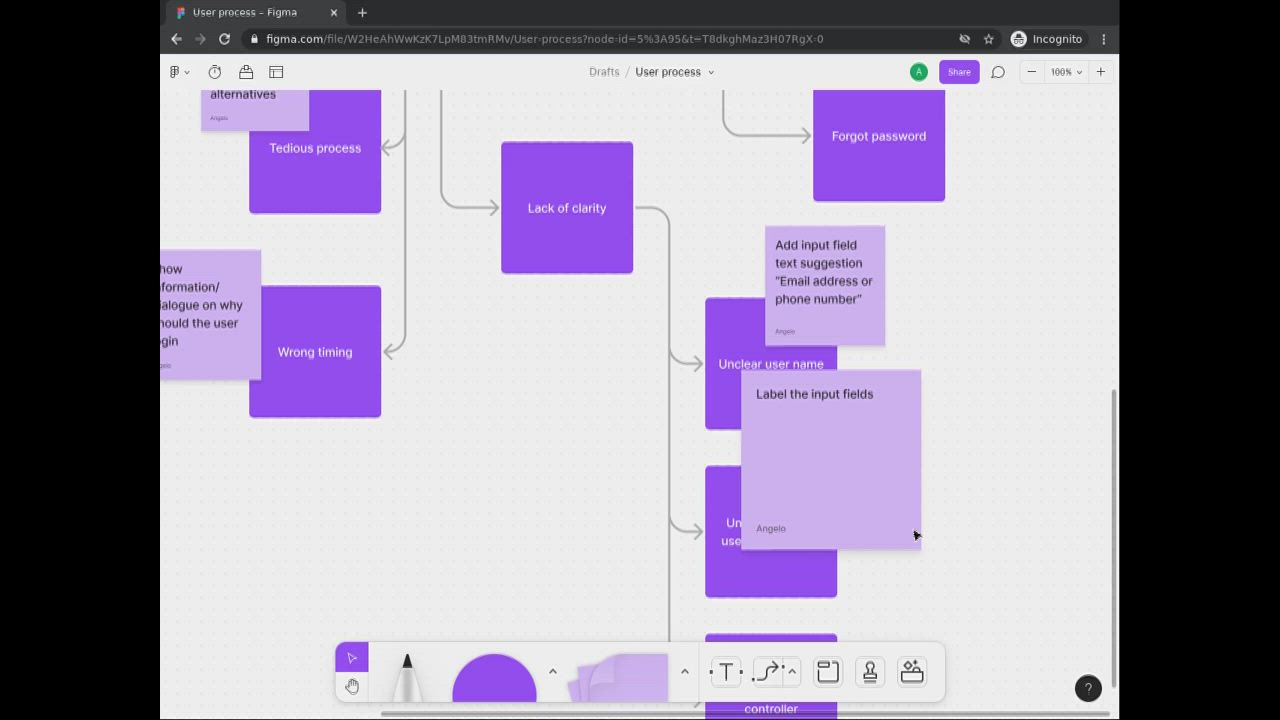Activate the Hand tool
Viewport: 1280px width, 720px height.
tap(352, 686)
